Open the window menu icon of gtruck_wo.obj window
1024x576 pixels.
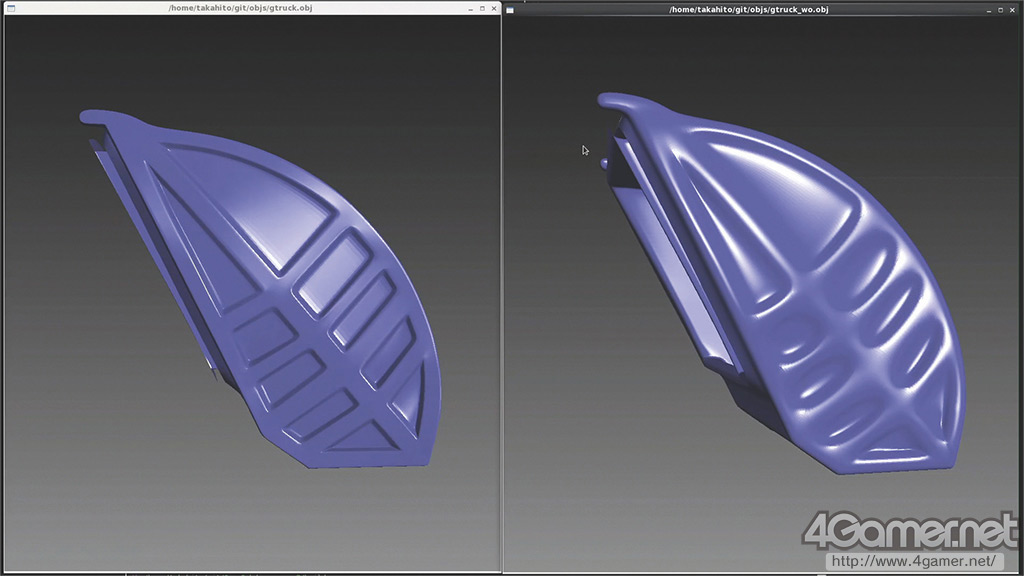510,9
